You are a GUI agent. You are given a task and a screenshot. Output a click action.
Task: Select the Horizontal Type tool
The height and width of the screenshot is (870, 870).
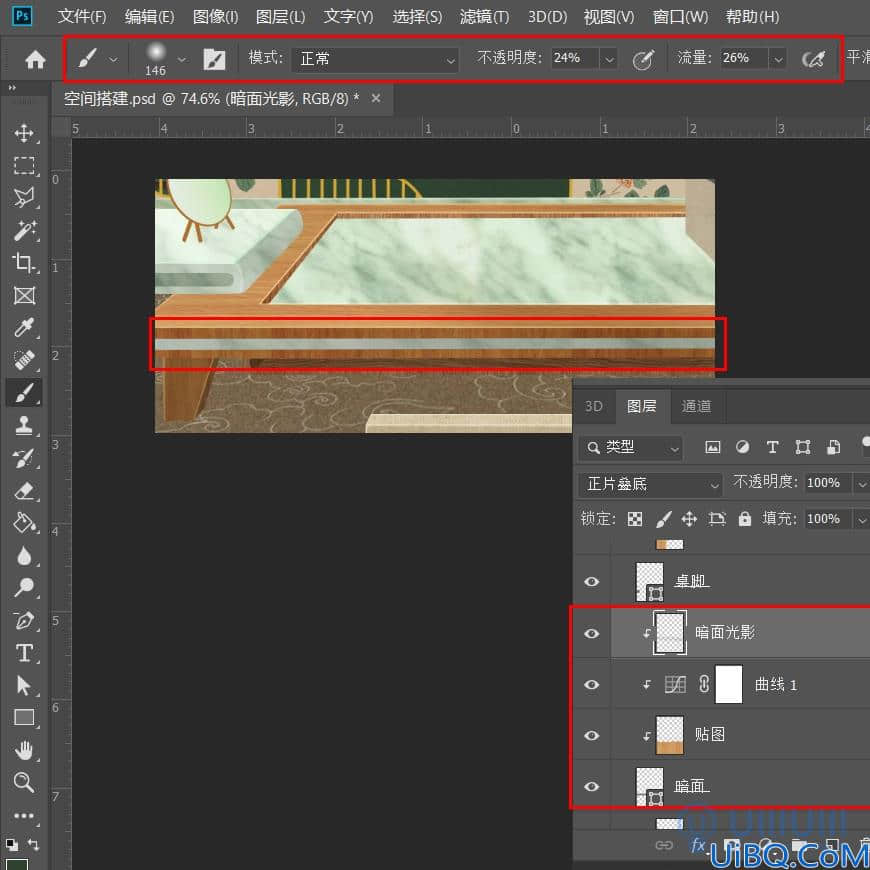pyautogui.click(x=24, y=653)
